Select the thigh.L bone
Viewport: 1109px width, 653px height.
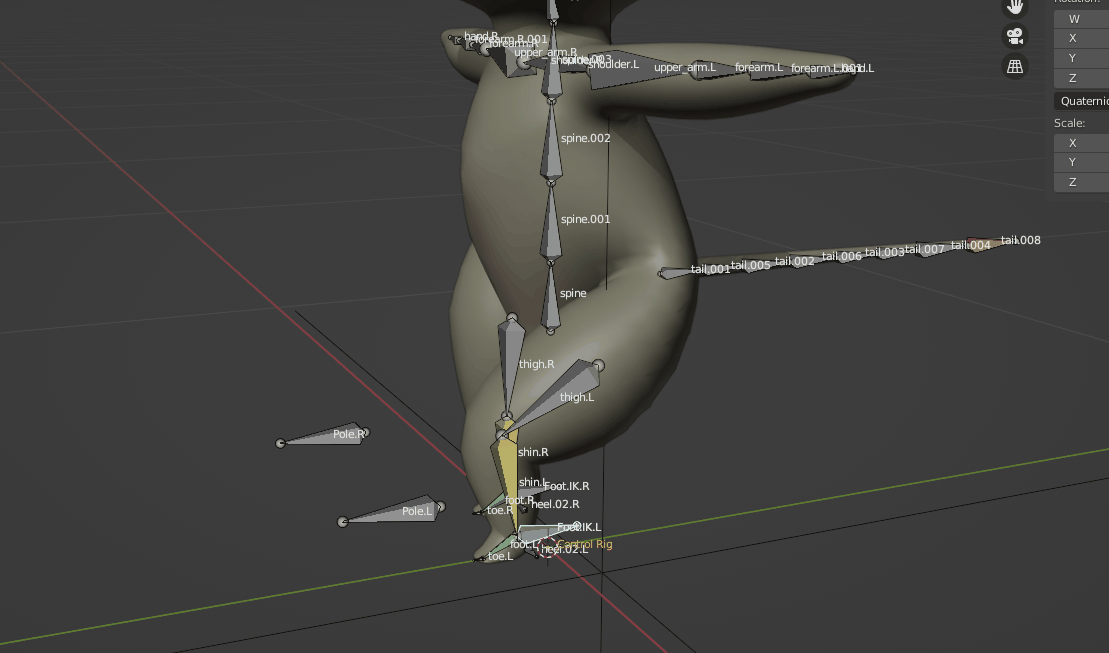click(562, 395)
